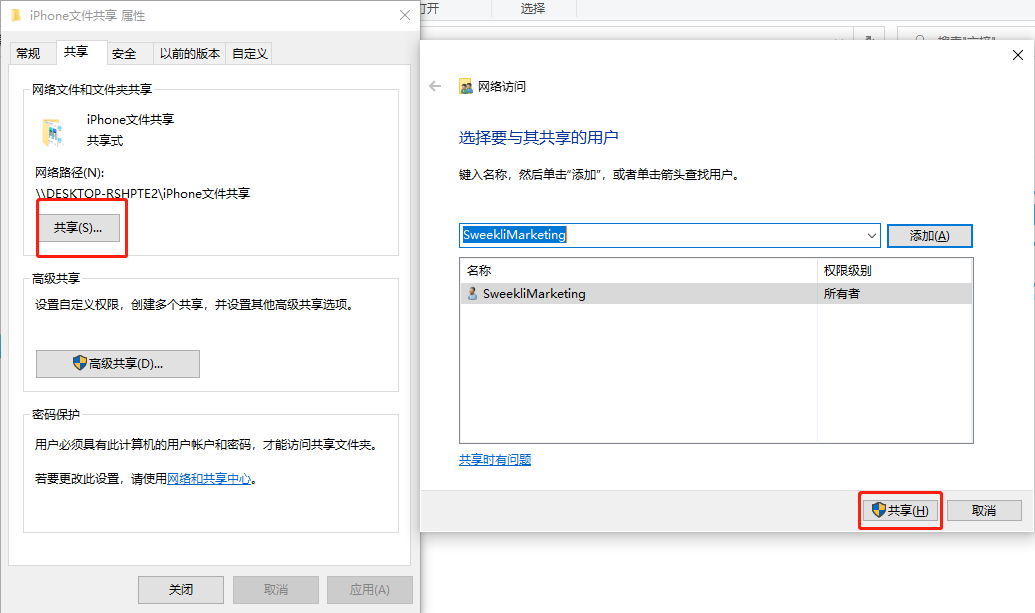Click the 共享(H) button to confirm sharing

pyautogui.click(x=900, y=510)
